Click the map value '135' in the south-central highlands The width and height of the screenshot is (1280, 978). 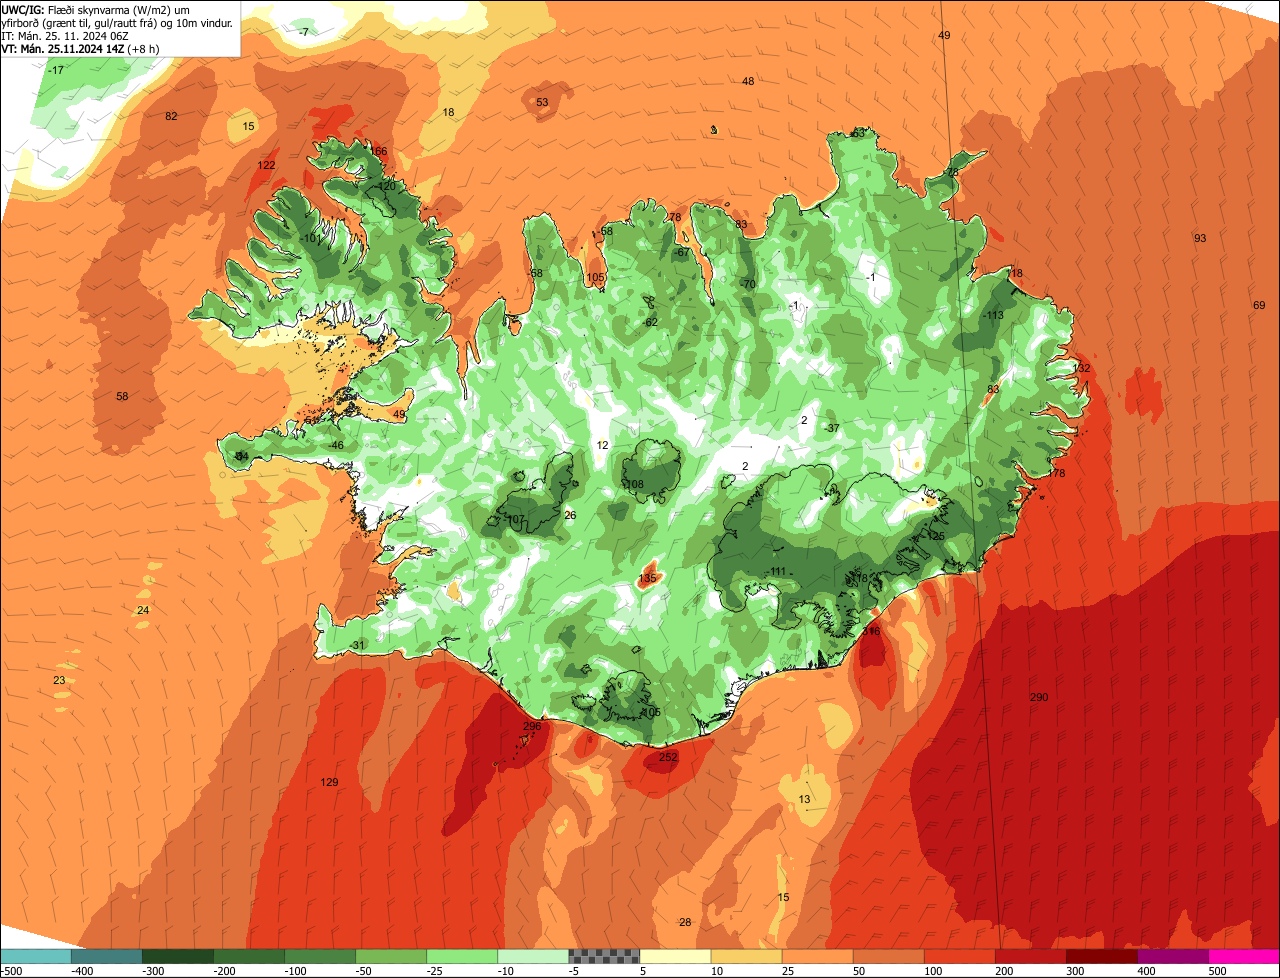tap(648, 578)
